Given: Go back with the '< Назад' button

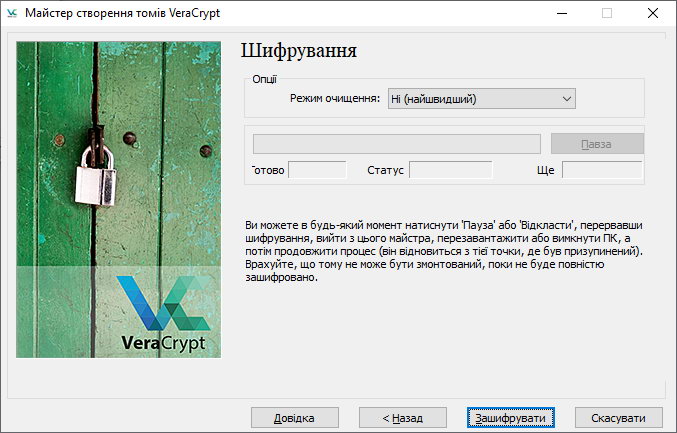Looking at the screenshot, I should point(400,417).
